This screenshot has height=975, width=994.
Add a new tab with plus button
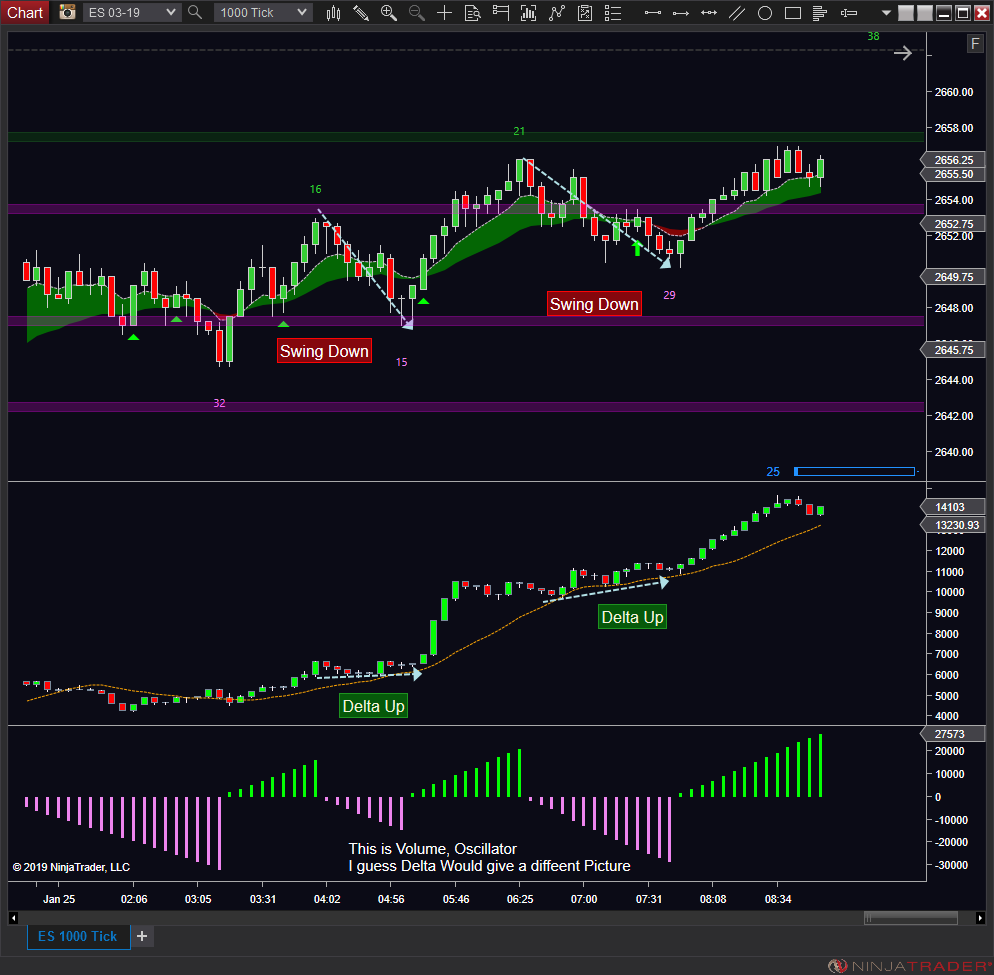click(x=142, y=936)
